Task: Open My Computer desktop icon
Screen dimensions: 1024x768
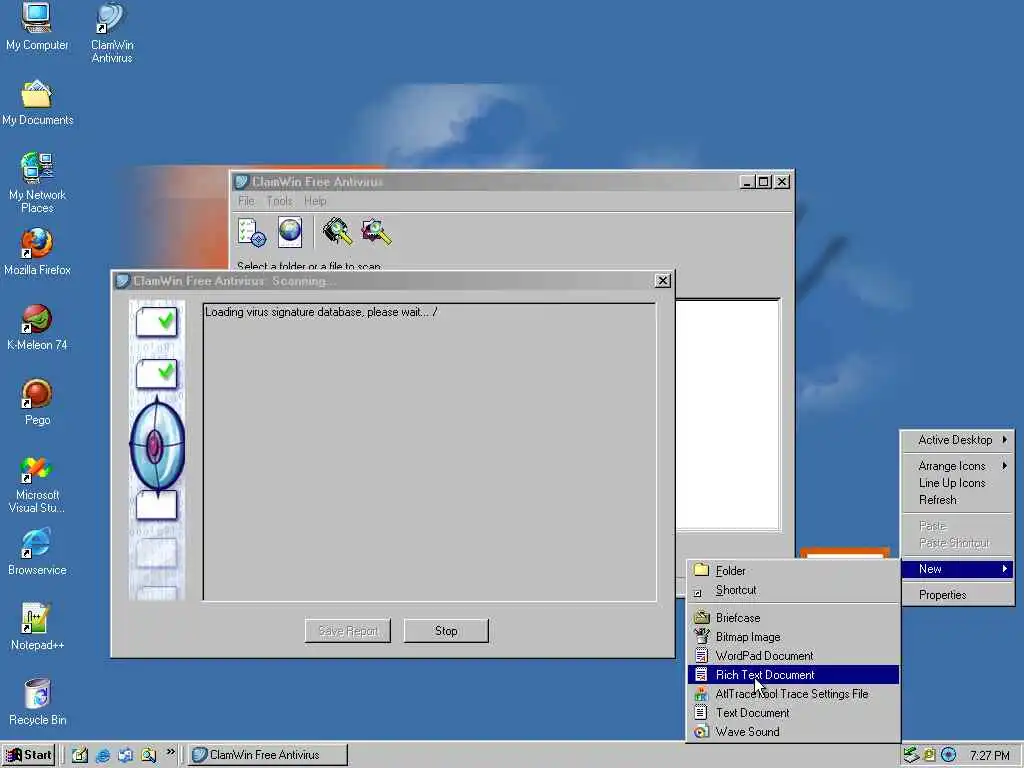Action: 37,26
